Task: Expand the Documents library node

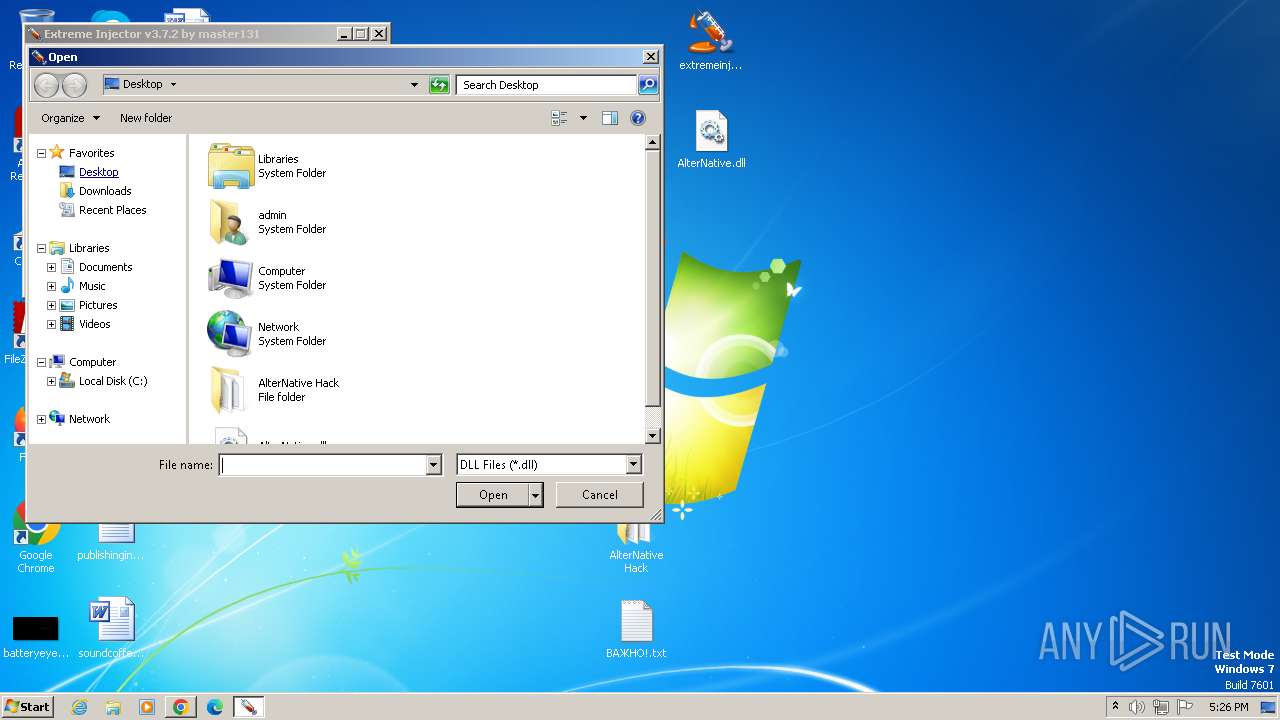Action: pos(51,267)
